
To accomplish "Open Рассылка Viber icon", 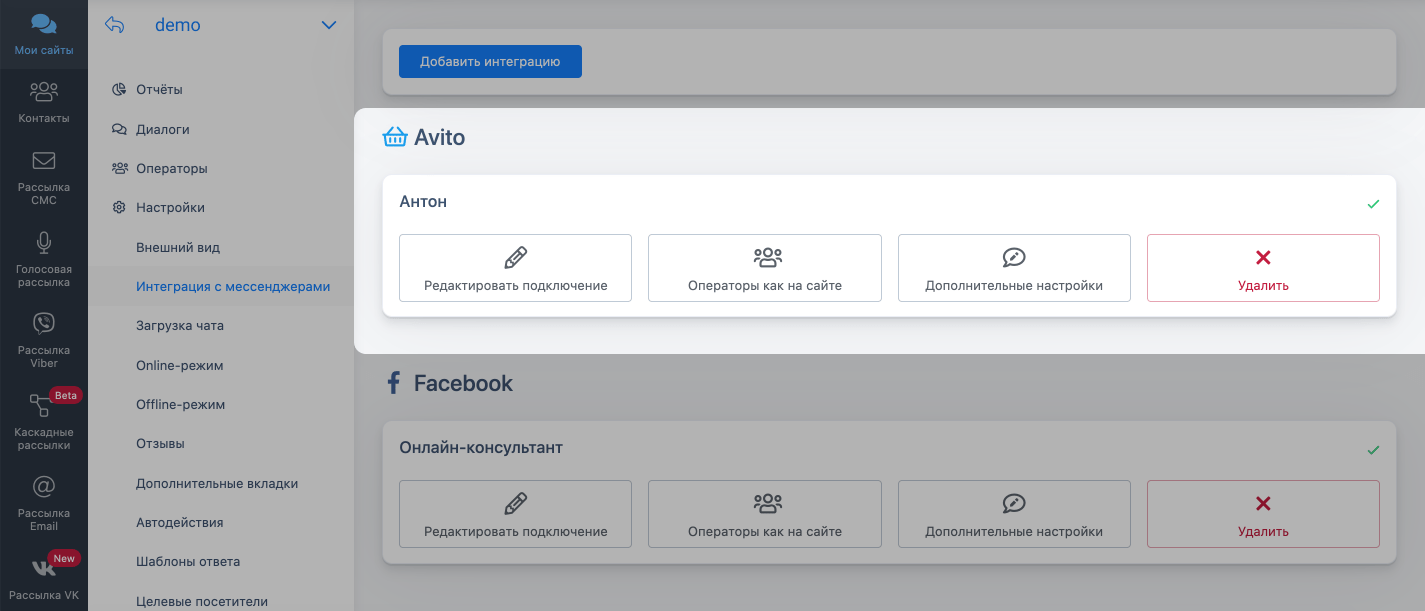I will click(43, 323).
